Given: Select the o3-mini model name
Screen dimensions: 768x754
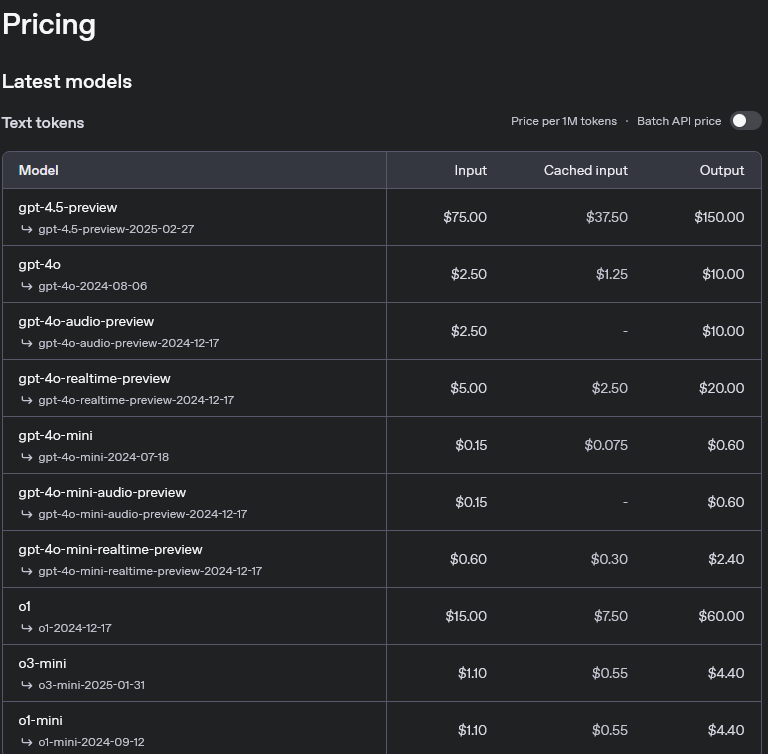Looking at the screenshot, I should (42, 663).
